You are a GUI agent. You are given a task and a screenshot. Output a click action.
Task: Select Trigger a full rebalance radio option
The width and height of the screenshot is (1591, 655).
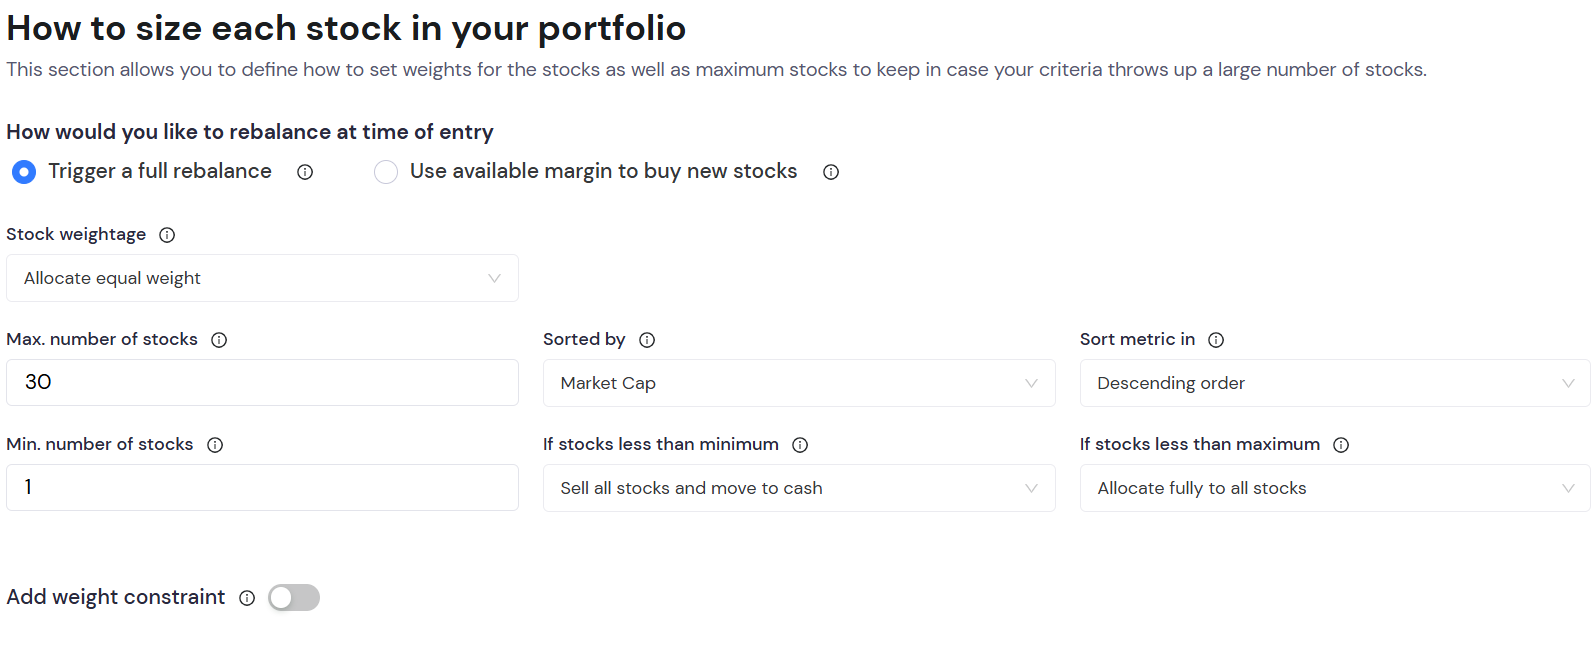point(24,172)
